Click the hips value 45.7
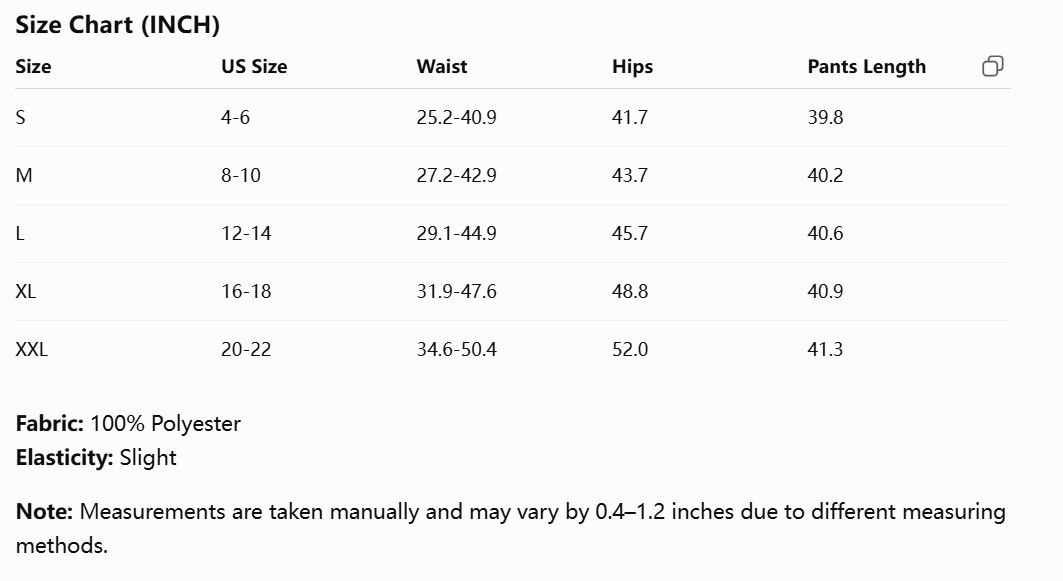1063x581 pixels. [630, 233]
